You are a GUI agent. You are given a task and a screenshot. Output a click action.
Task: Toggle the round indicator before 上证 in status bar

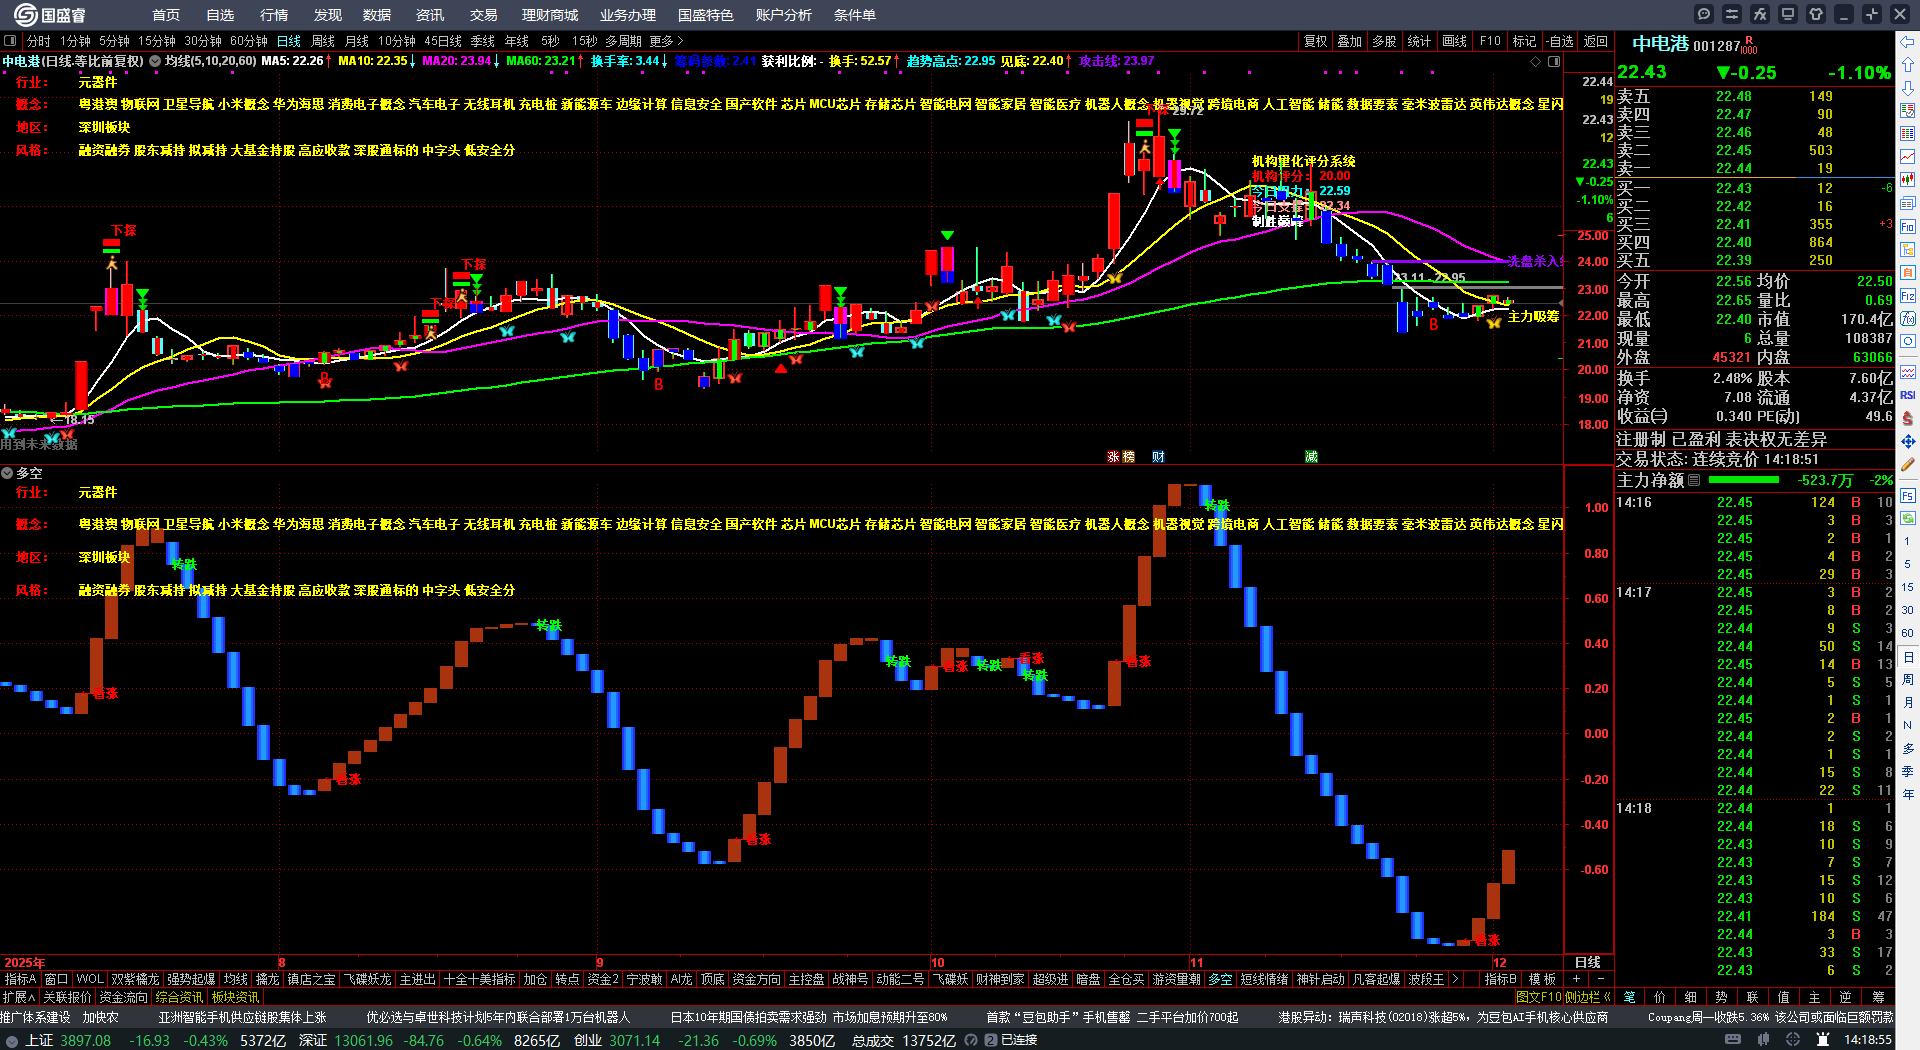11,1041
